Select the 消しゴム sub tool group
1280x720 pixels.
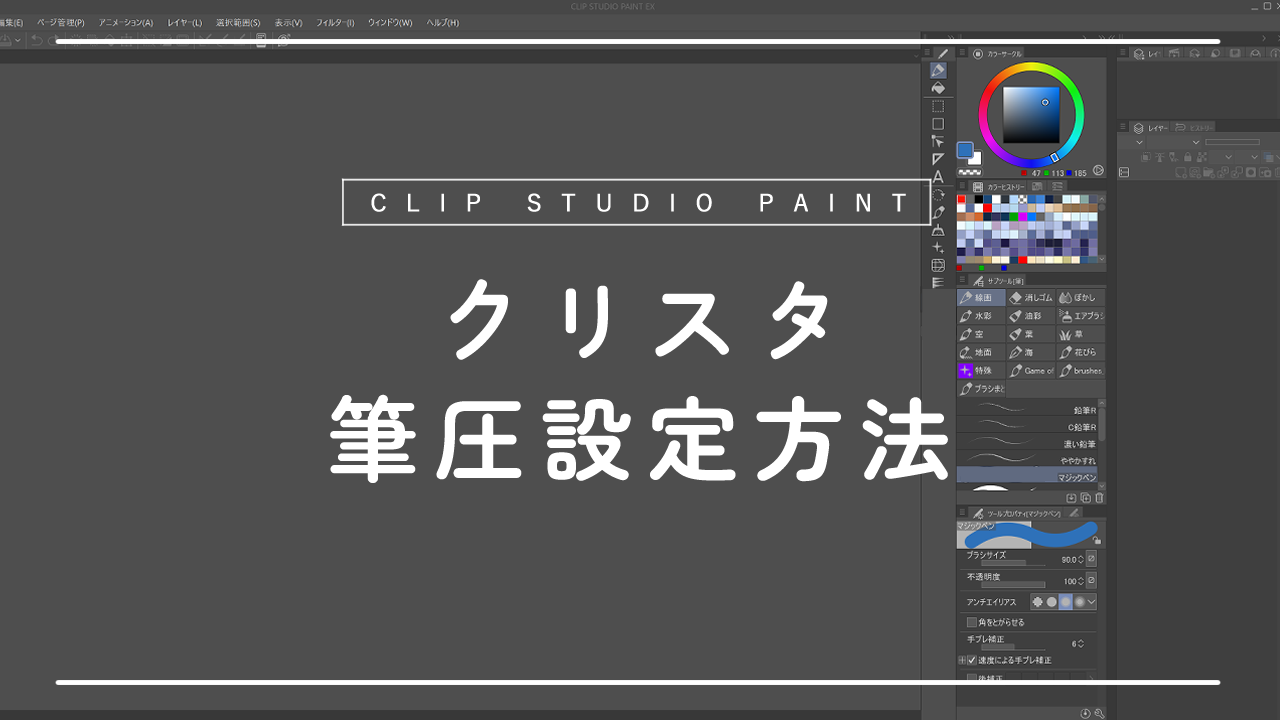[x=1031, y=298]
